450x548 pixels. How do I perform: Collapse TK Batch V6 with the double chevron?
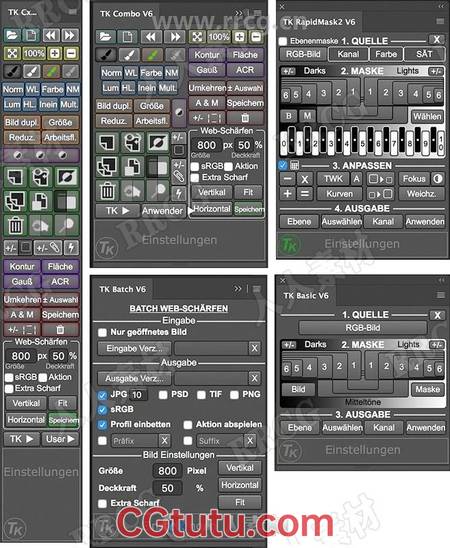[238, 289]
